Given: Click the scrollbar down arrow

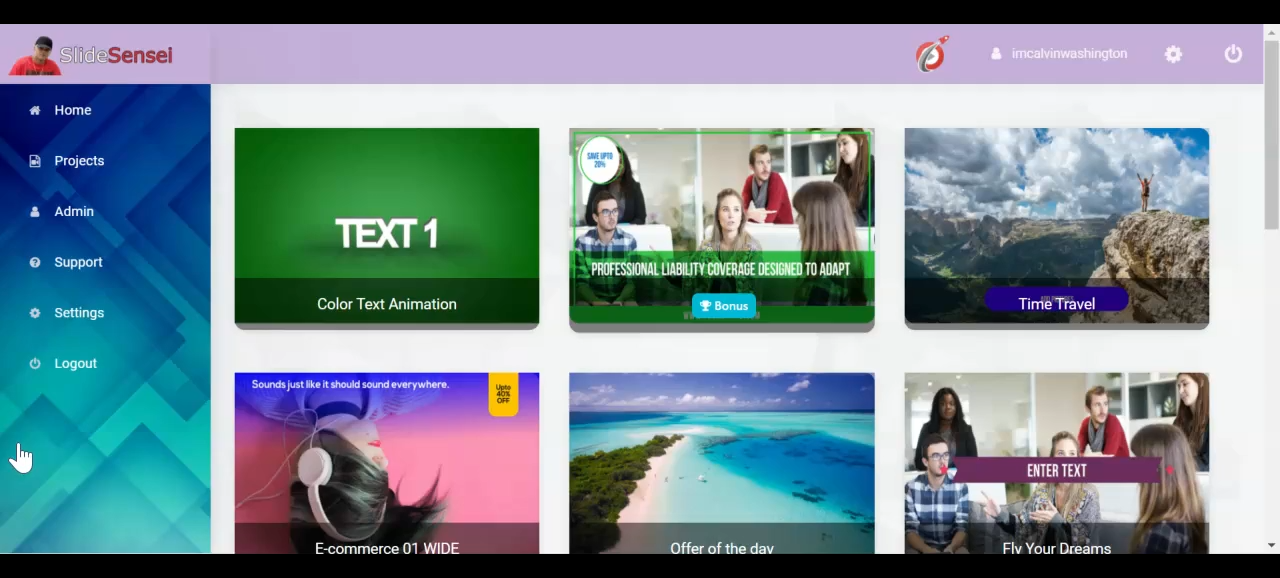Looking at the screenshot, I should tap(1271, 546).
